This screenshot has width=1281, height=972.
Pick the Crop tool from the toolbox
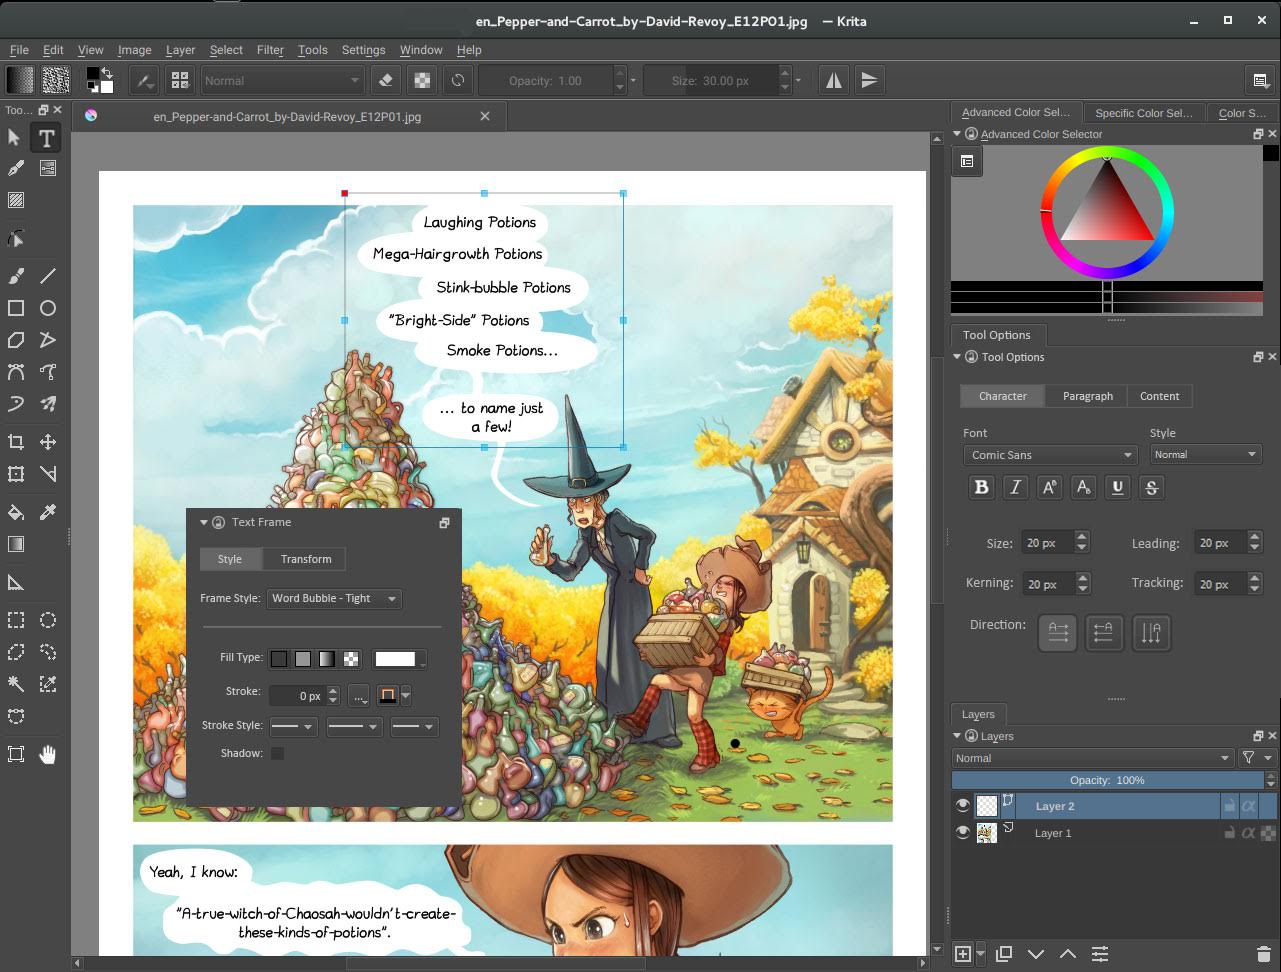pos(14,441)
